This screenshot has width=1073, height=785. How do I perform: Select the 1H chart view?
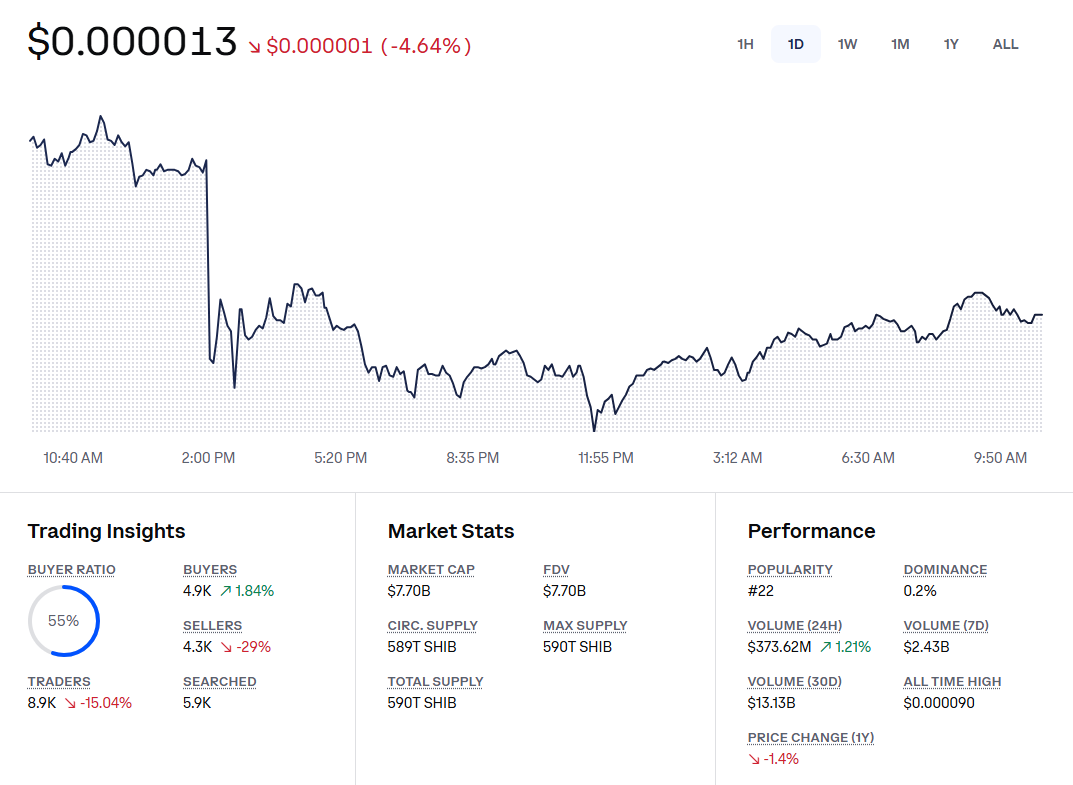click(745, 44)
